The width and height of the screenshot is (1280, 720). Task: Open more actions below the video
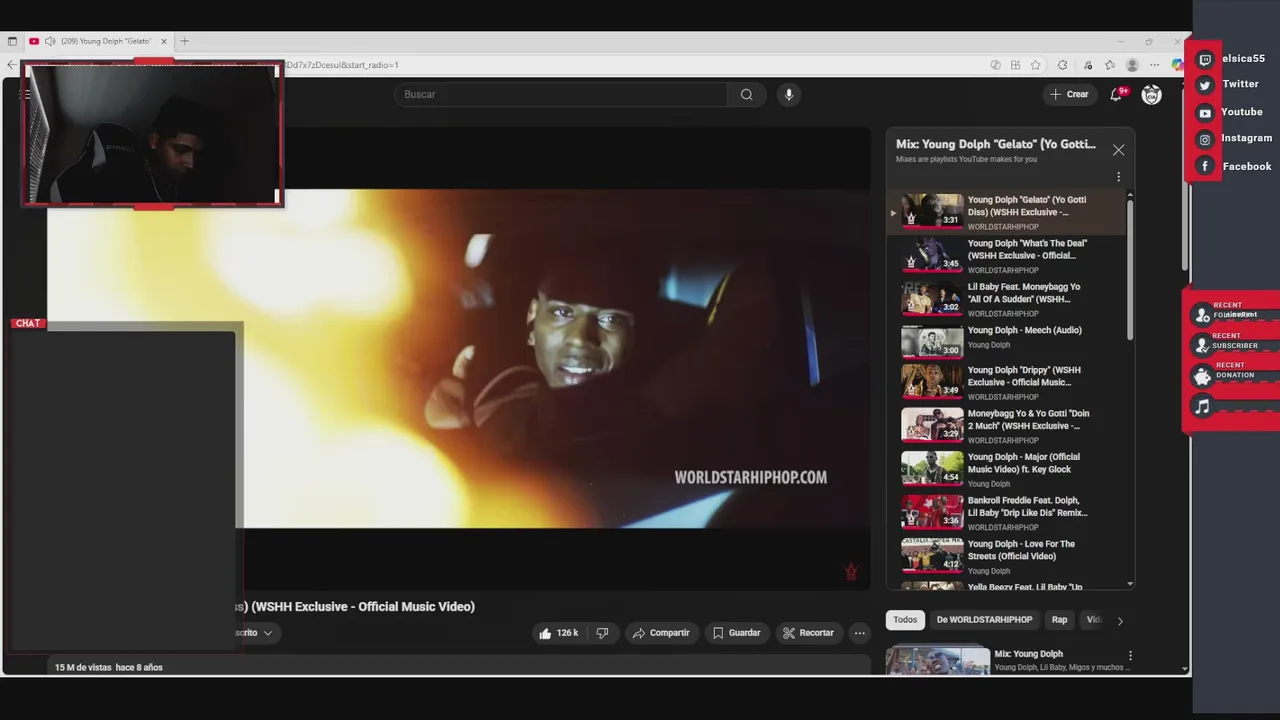(x=859, y=633)
